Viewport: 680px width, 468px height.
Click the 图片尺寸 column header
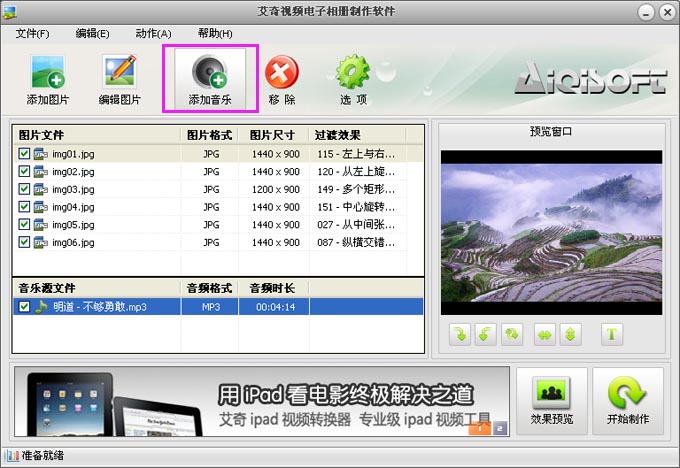point(274,135)
